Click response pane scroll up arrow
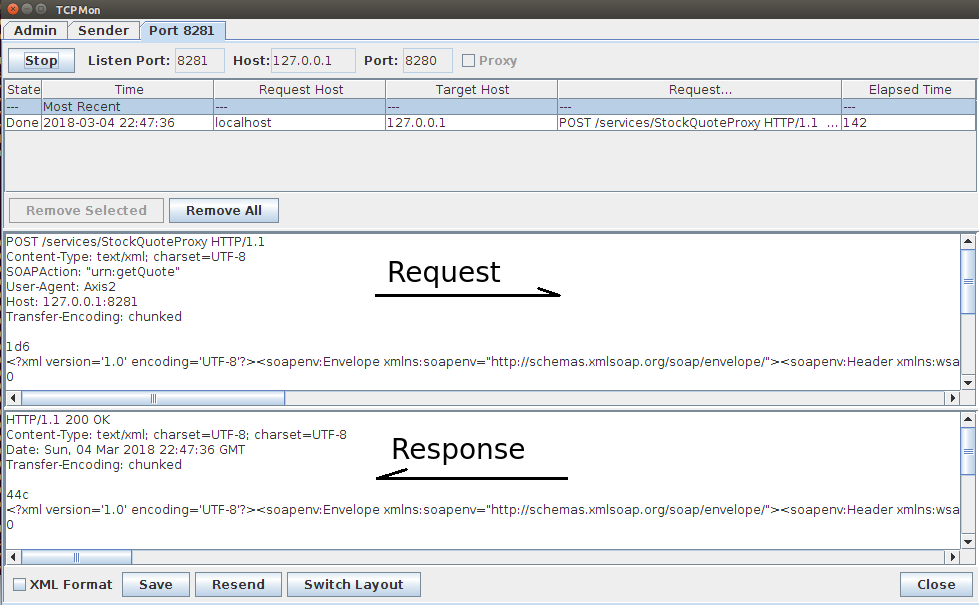Viewport: 979px width, 605px height. 967,418
